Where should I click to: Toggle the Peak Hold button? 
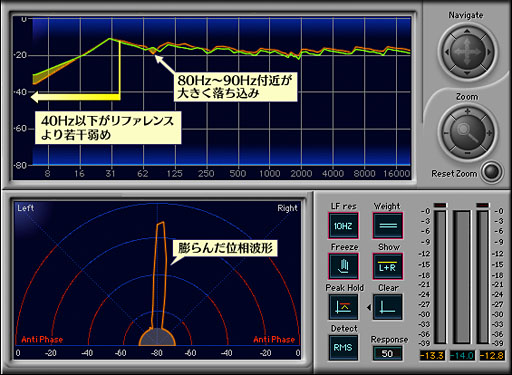tap(343, 307)
